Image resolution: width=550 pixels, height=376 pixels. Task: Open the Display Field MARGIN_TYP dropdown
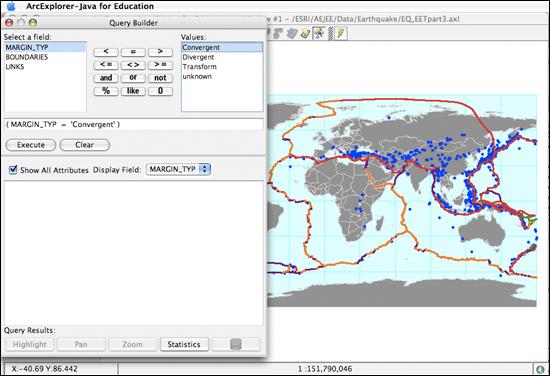tap(178, 169)
